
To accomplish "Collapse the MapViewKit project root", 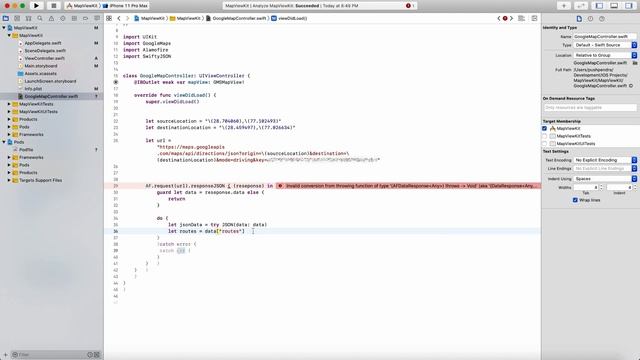I will click(4, 28).
